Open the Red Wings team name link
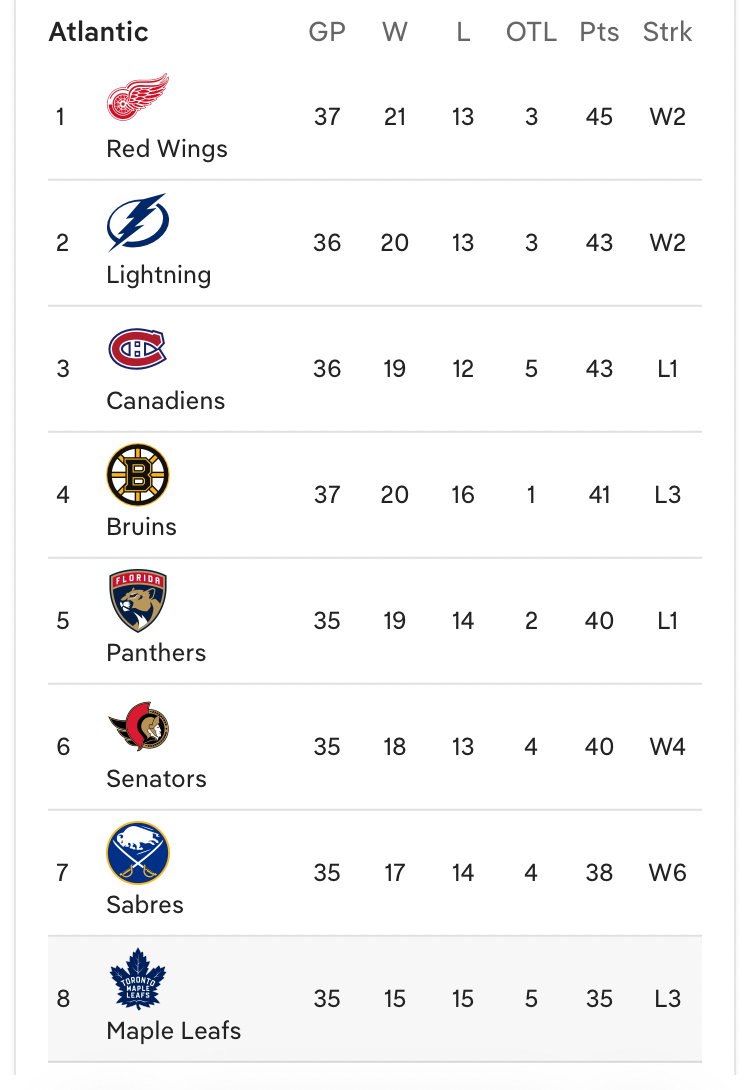The height and width of the screenshot is (1090, 750). [x=167, y=149]
